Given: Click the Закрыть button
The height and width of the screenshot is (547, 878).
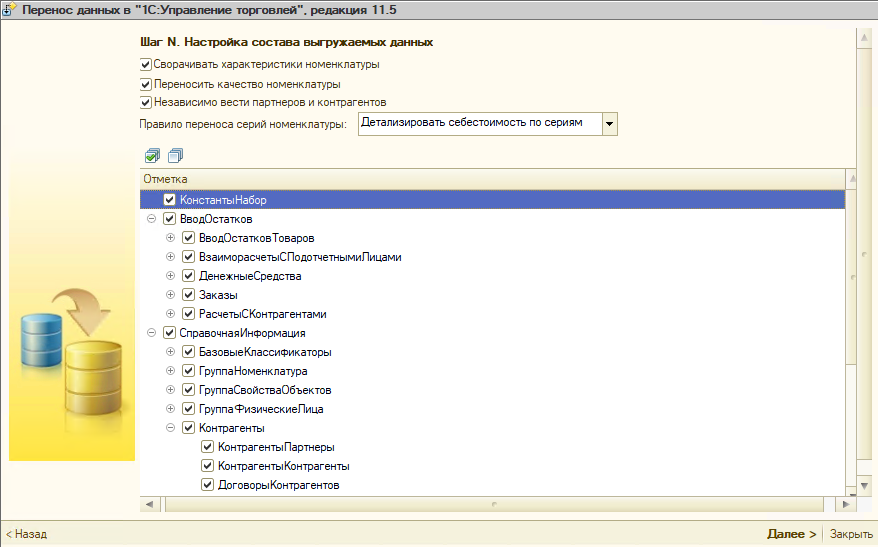Looking at the screenshot, I should pyautogui.click(x=851, y=534).
